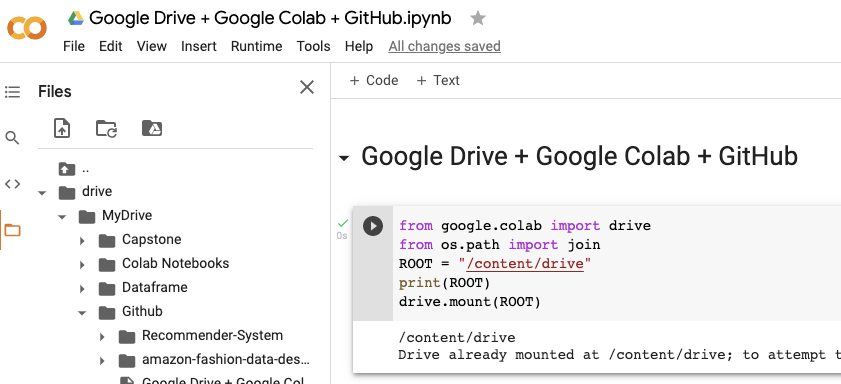Viewport: 841px width, 384px height.
Task: Collapse the drive folder tree arrow
Action: pos(42,193)
